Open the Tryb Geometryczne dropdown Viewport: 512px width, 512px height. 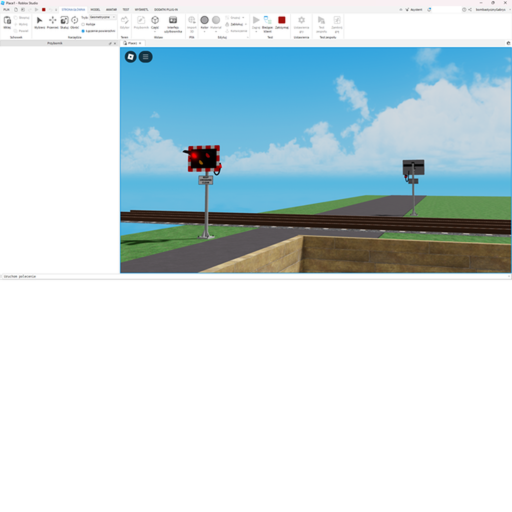tap(102, 17)
